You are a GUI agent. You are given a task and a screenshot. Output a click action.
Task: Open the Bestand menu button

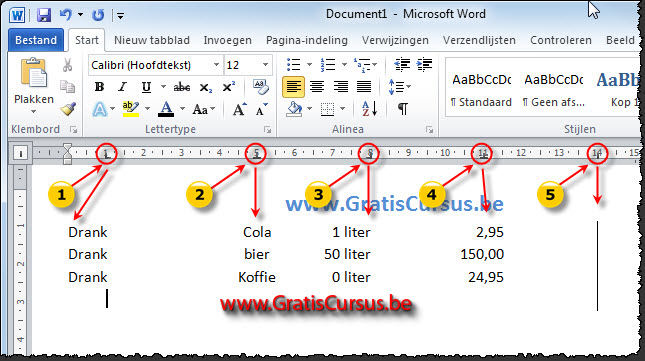(36, 40)
